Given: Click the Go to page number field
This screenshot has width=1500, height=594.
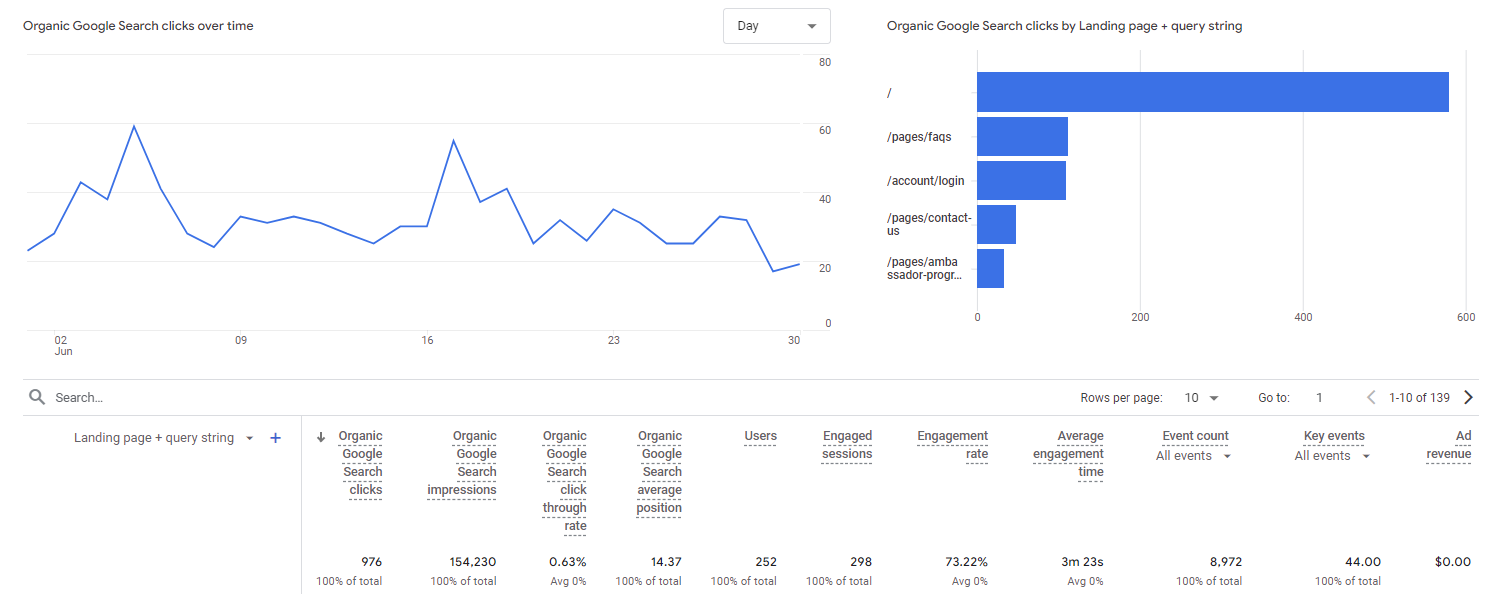Looking at the screenshot, I should 1319,398.
